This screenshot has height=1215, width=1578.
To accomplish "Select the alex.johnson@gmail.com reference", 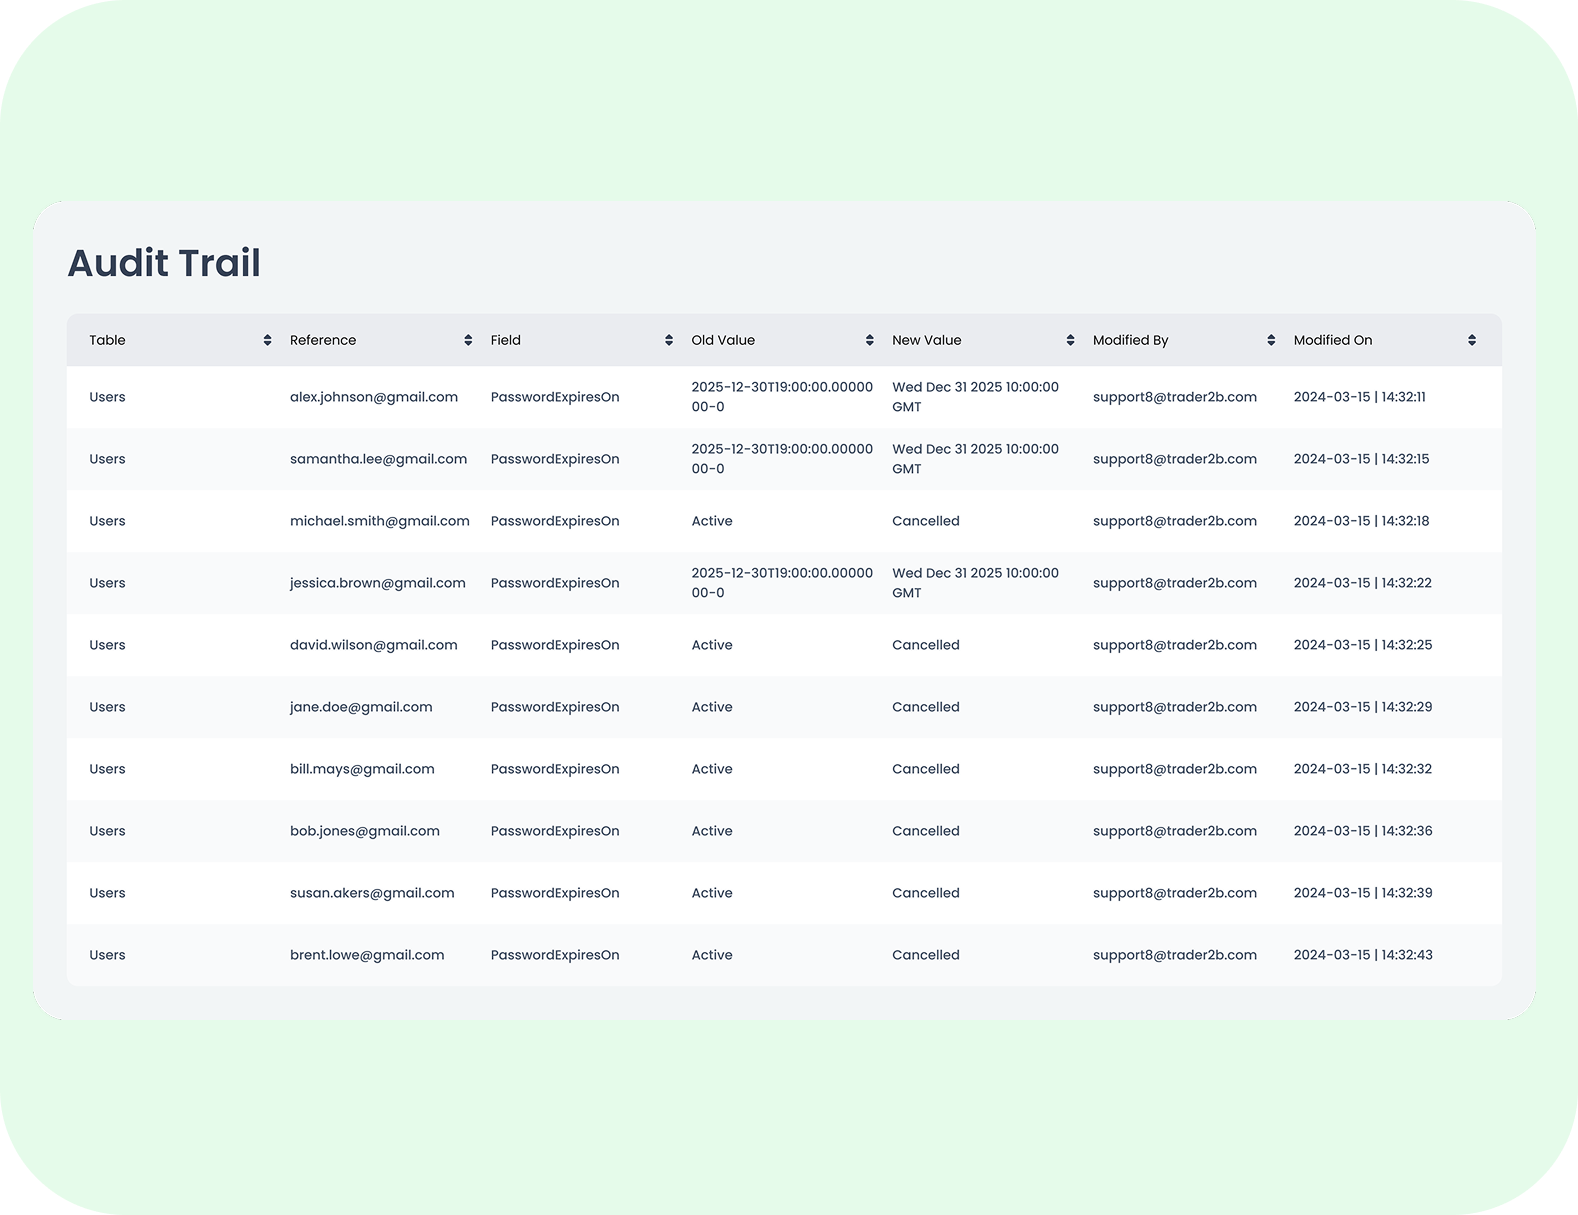I will [x=374, y=397].
